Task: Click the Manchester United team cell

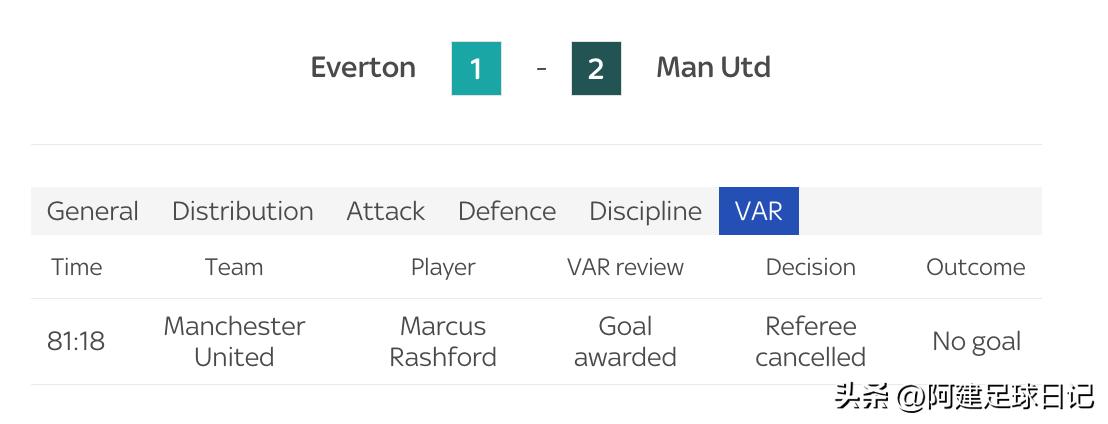Action: [234, 341]
